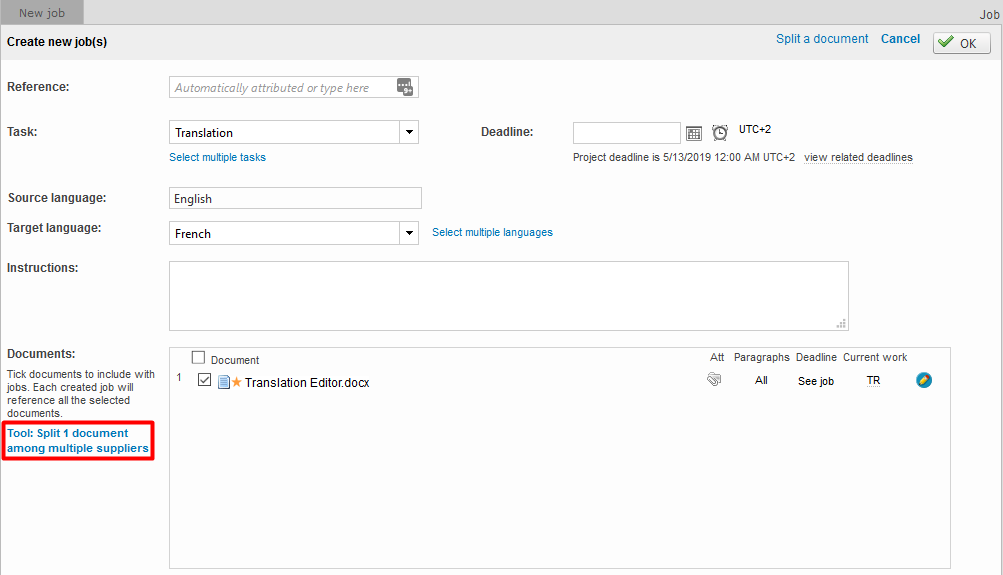
Task: Click the attachments paperclip icon
Action: (714, 380)
